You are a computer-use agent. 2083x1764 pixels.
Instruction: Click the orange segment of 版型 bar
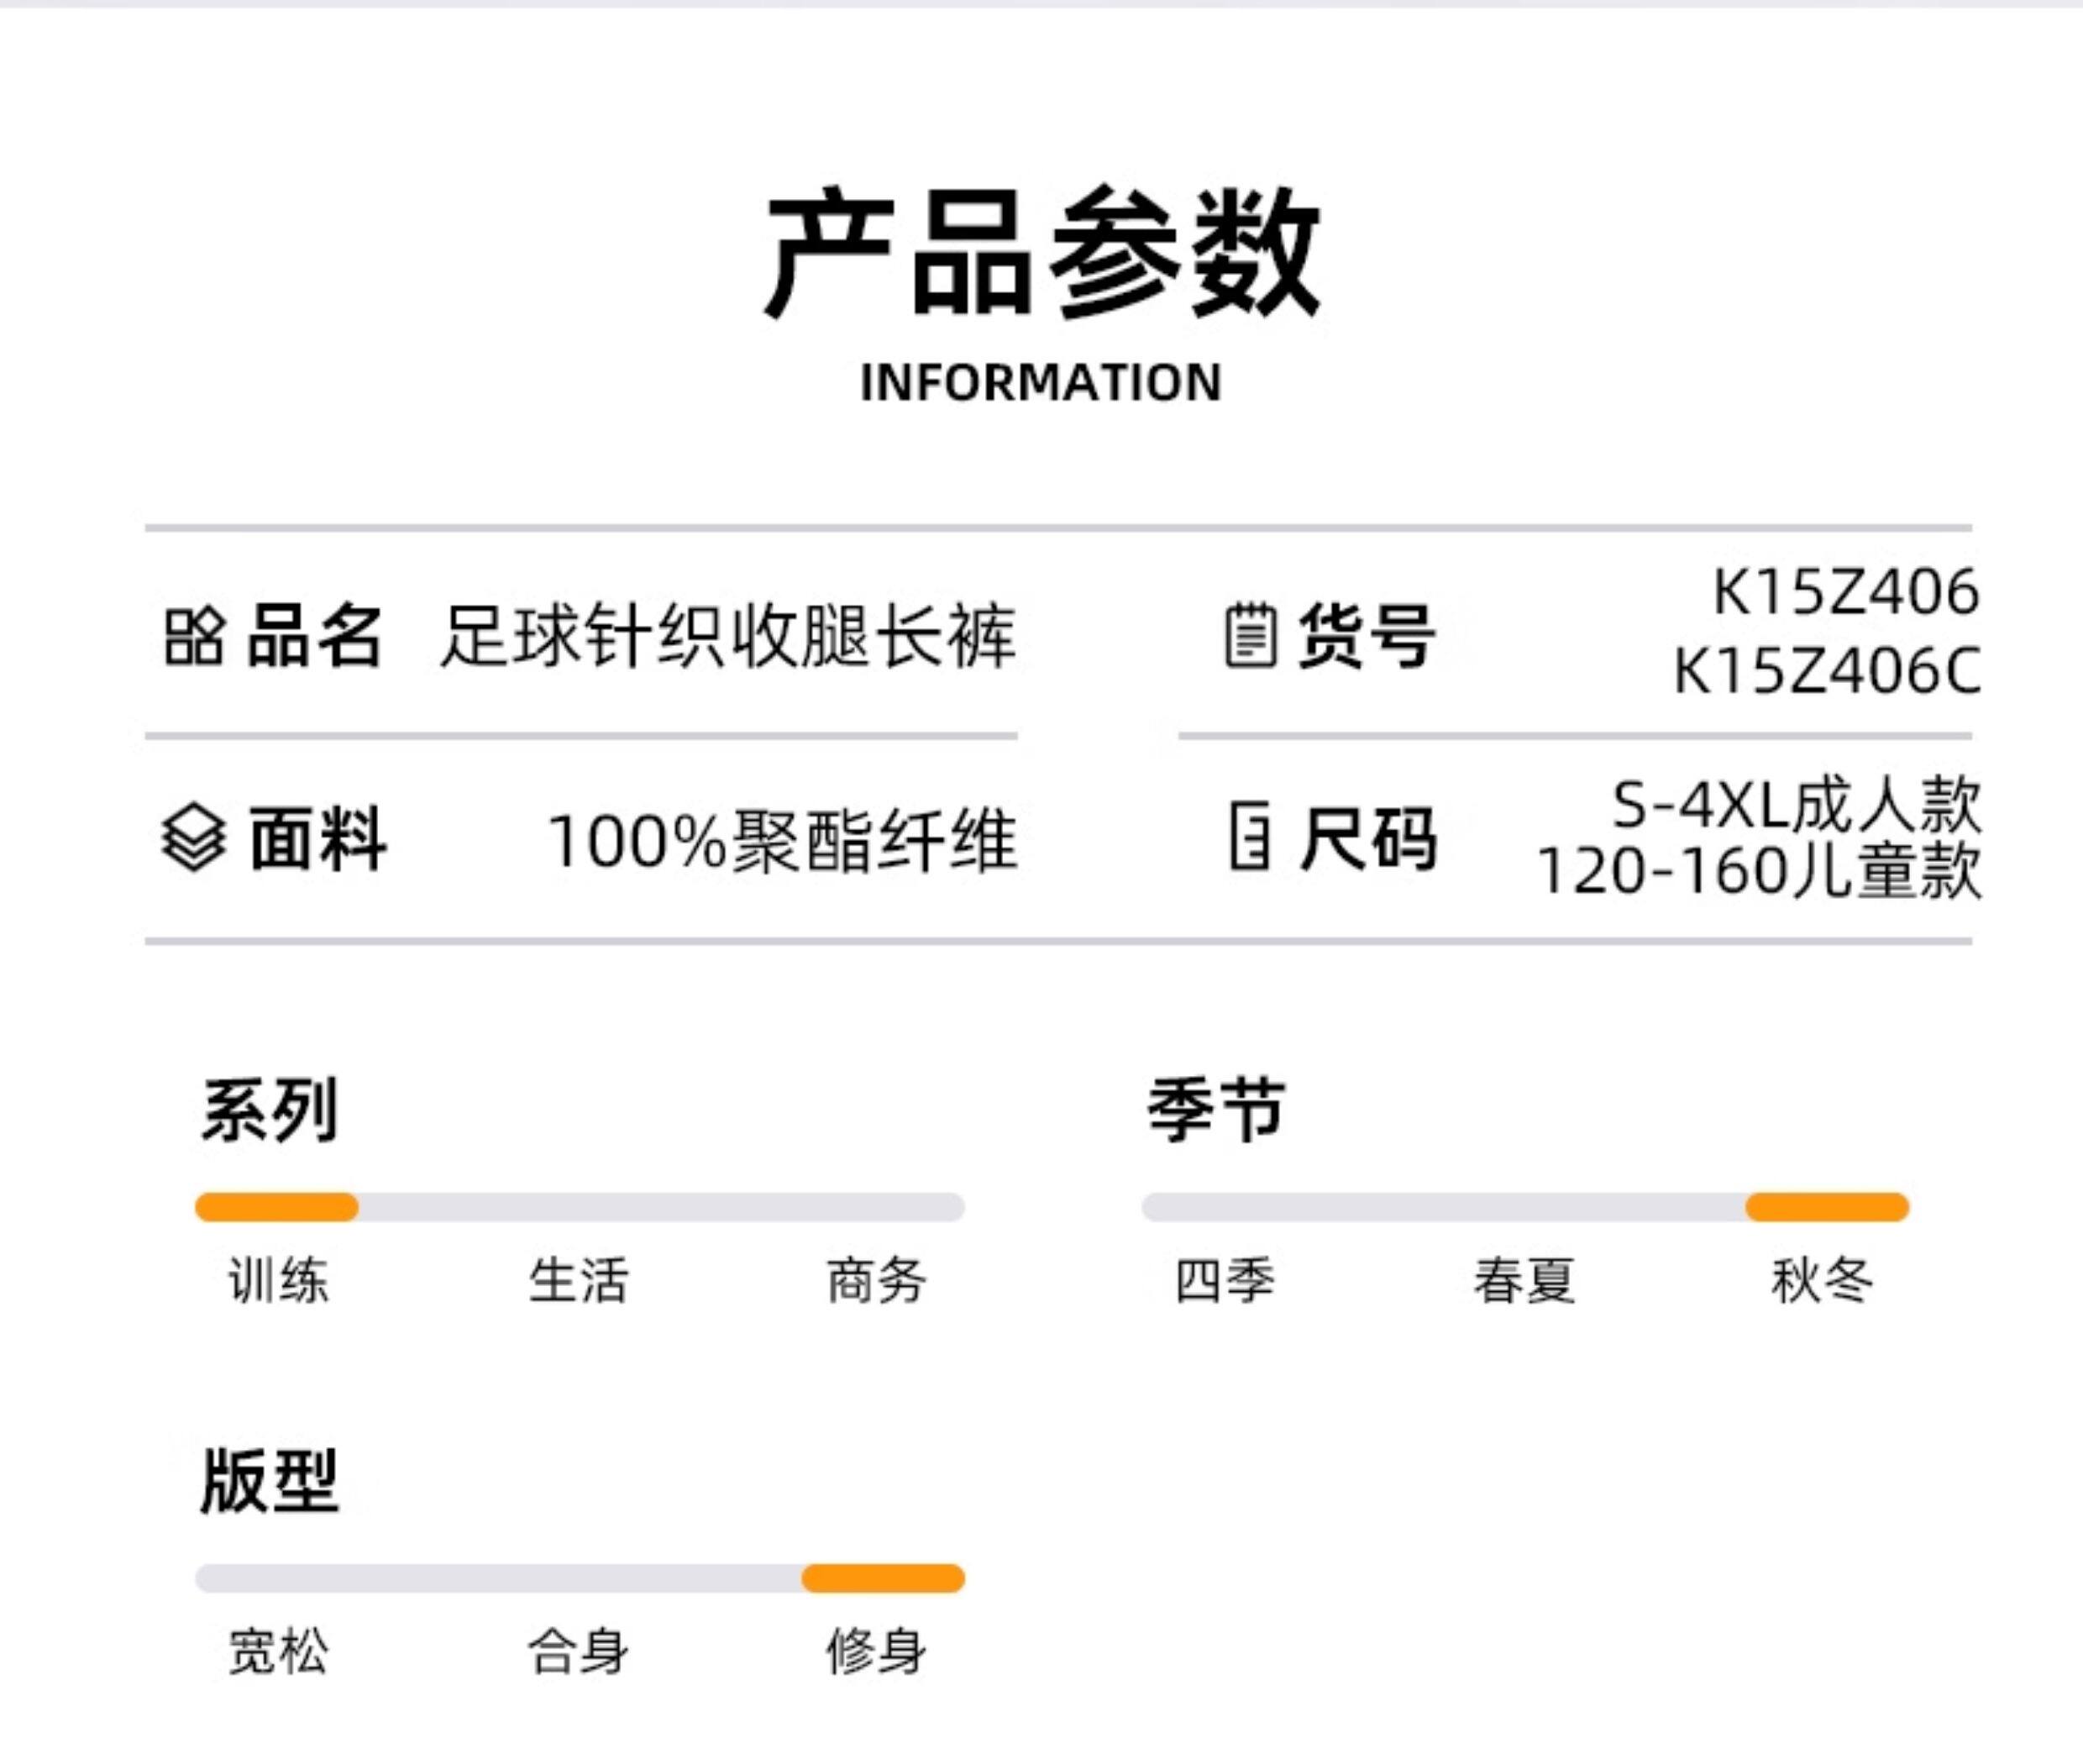click(x=883, y=1578)
